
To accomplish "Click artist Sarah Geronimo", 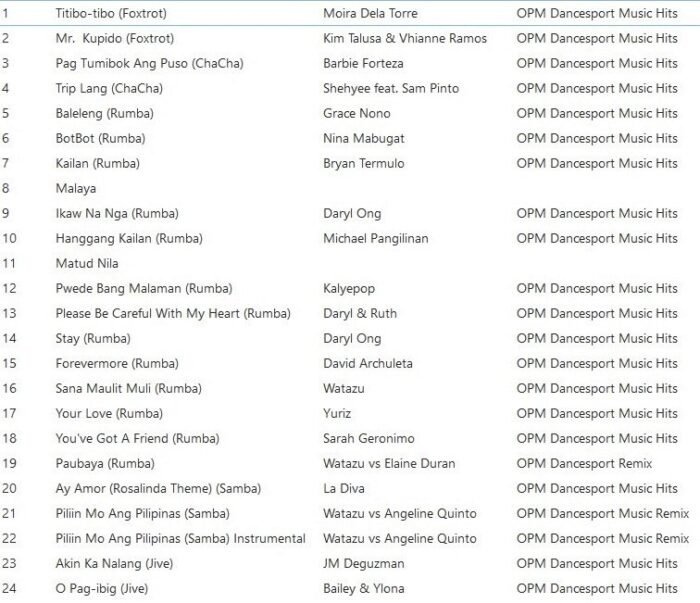I will pos(369,439).
